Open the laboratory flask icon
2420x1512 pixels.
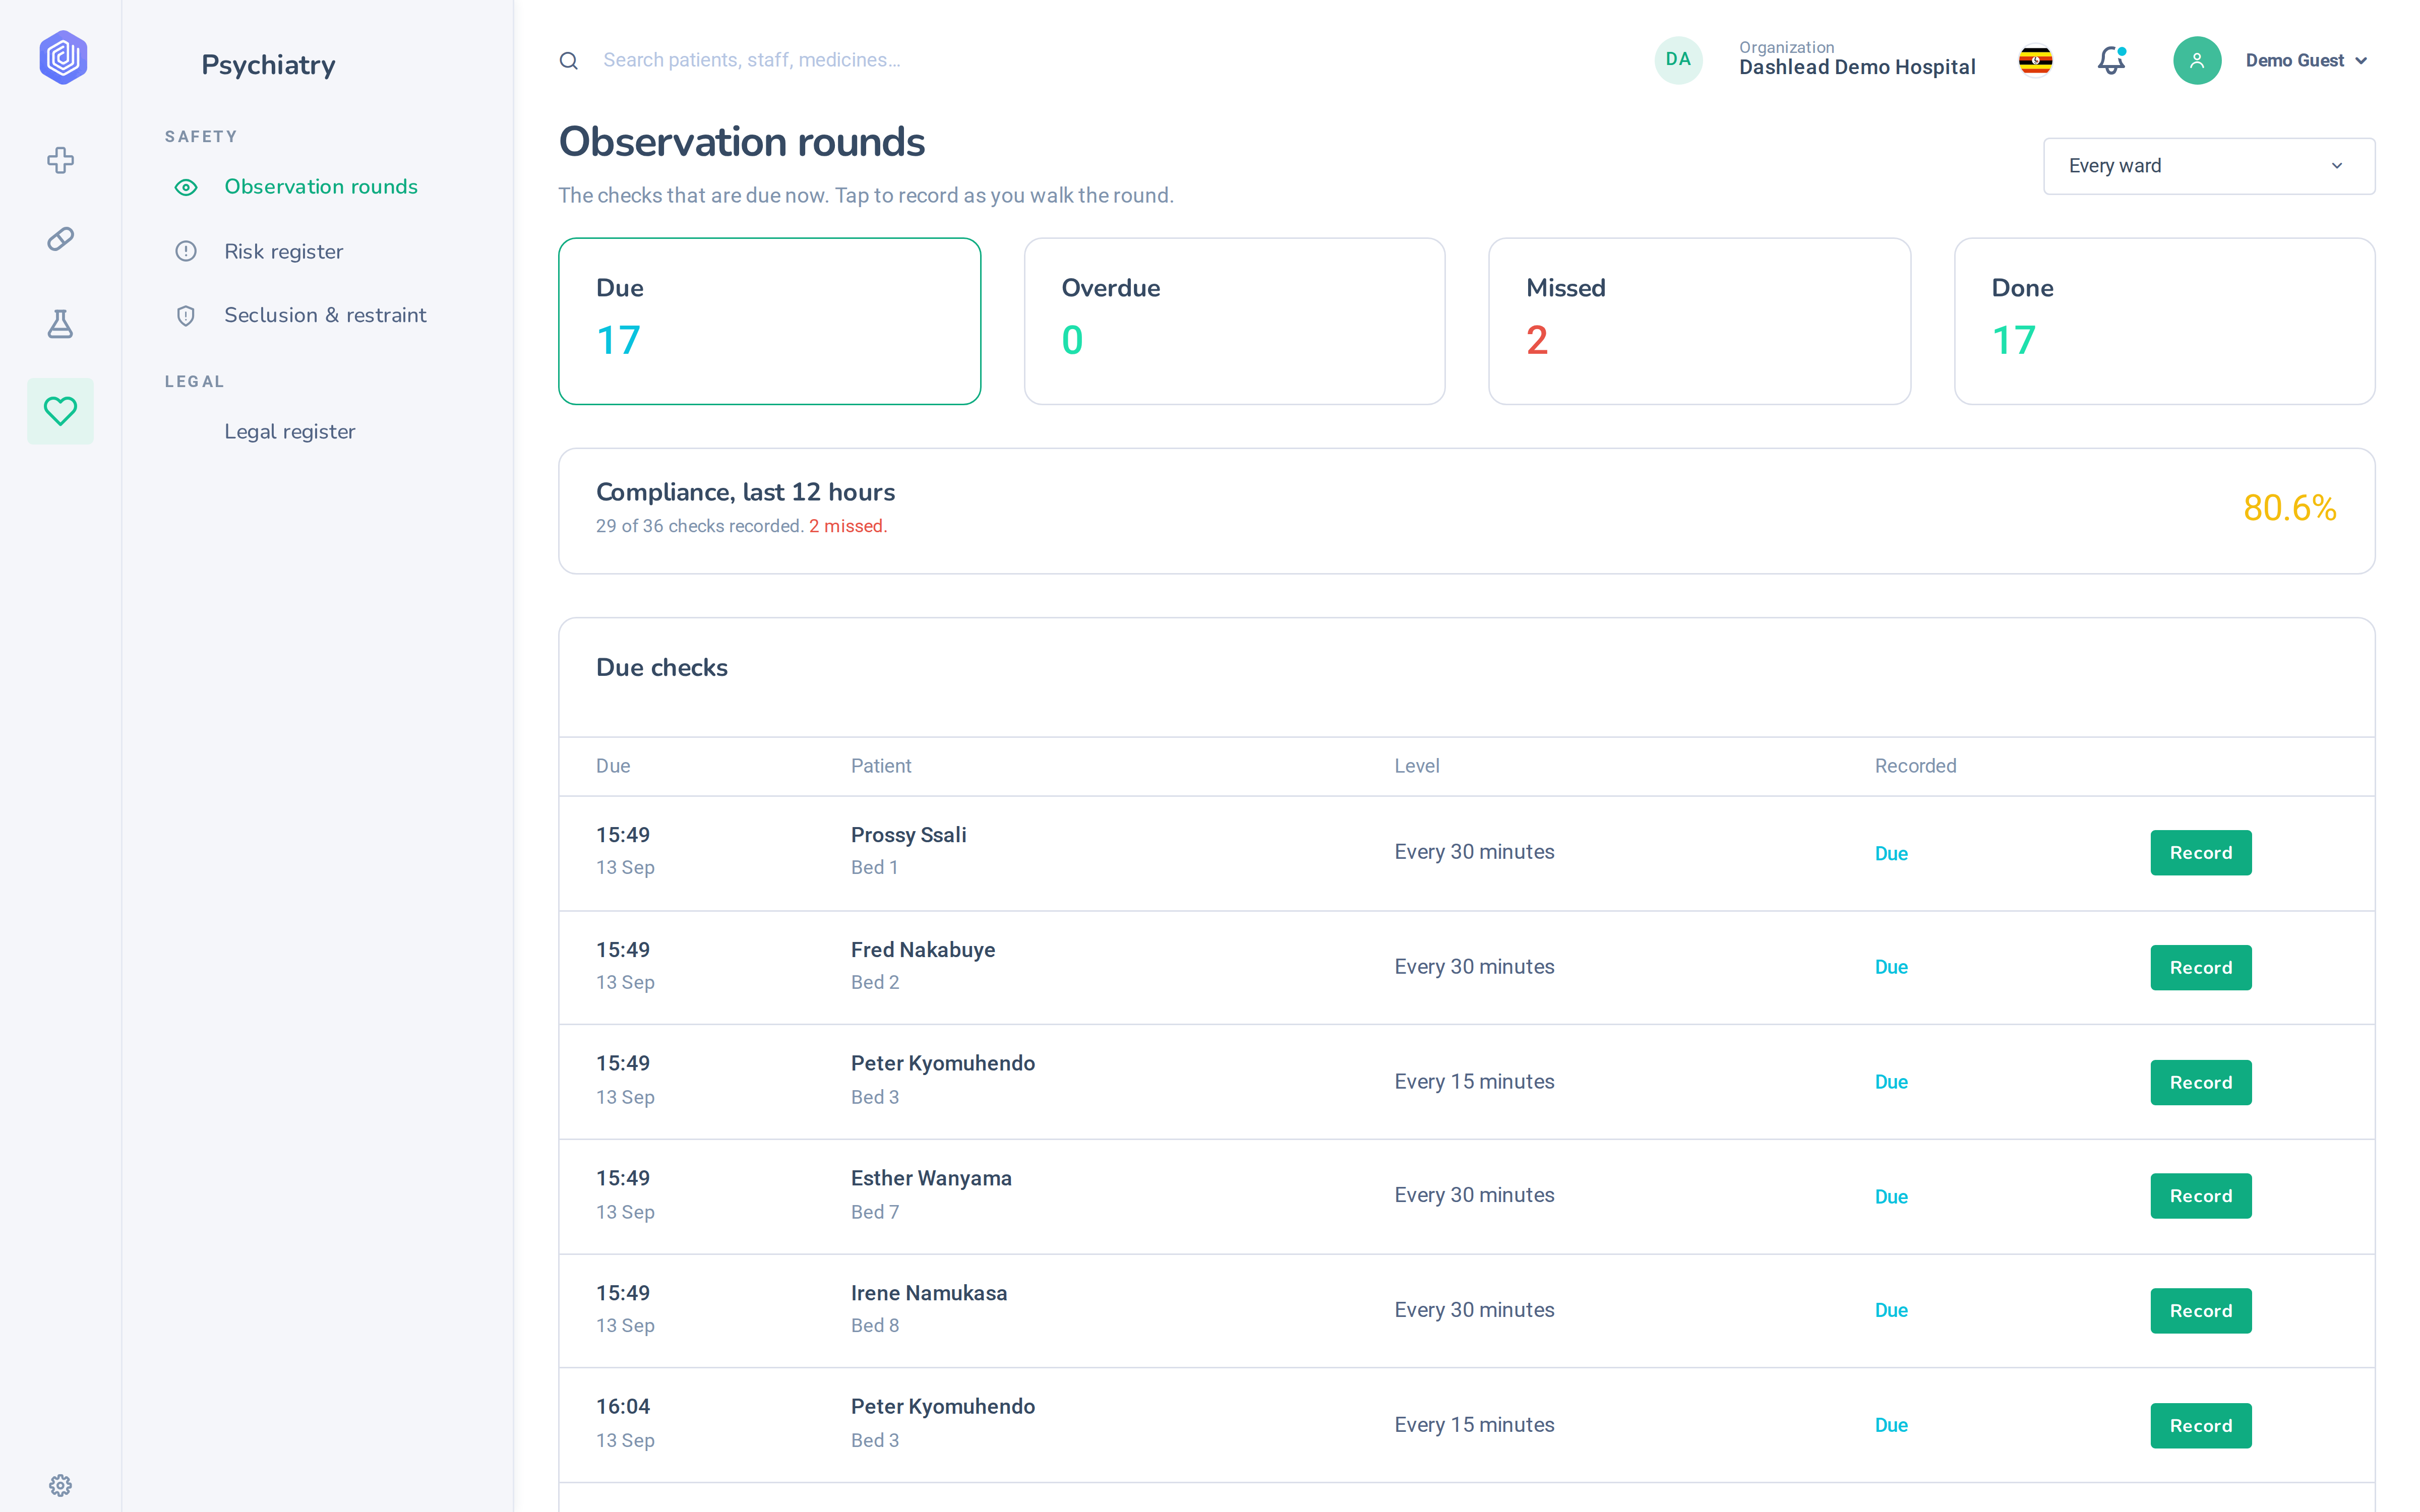61,324
